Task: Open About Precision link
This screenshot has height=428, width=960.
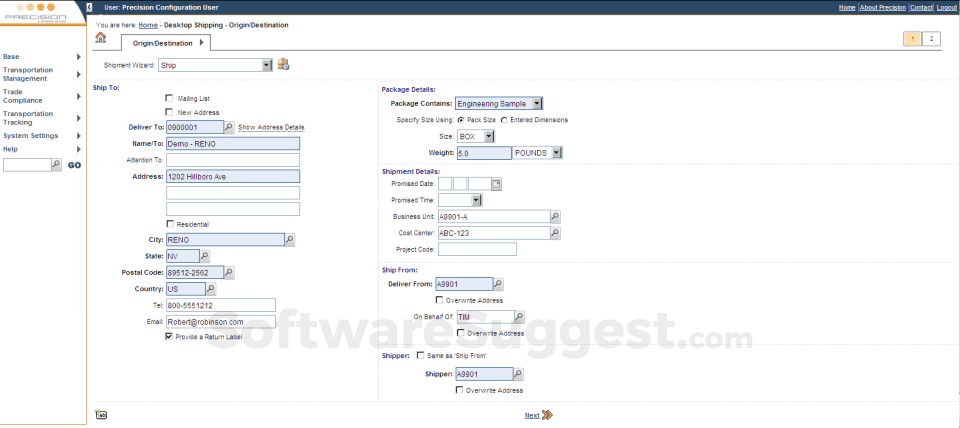Action: coord(882,7)
